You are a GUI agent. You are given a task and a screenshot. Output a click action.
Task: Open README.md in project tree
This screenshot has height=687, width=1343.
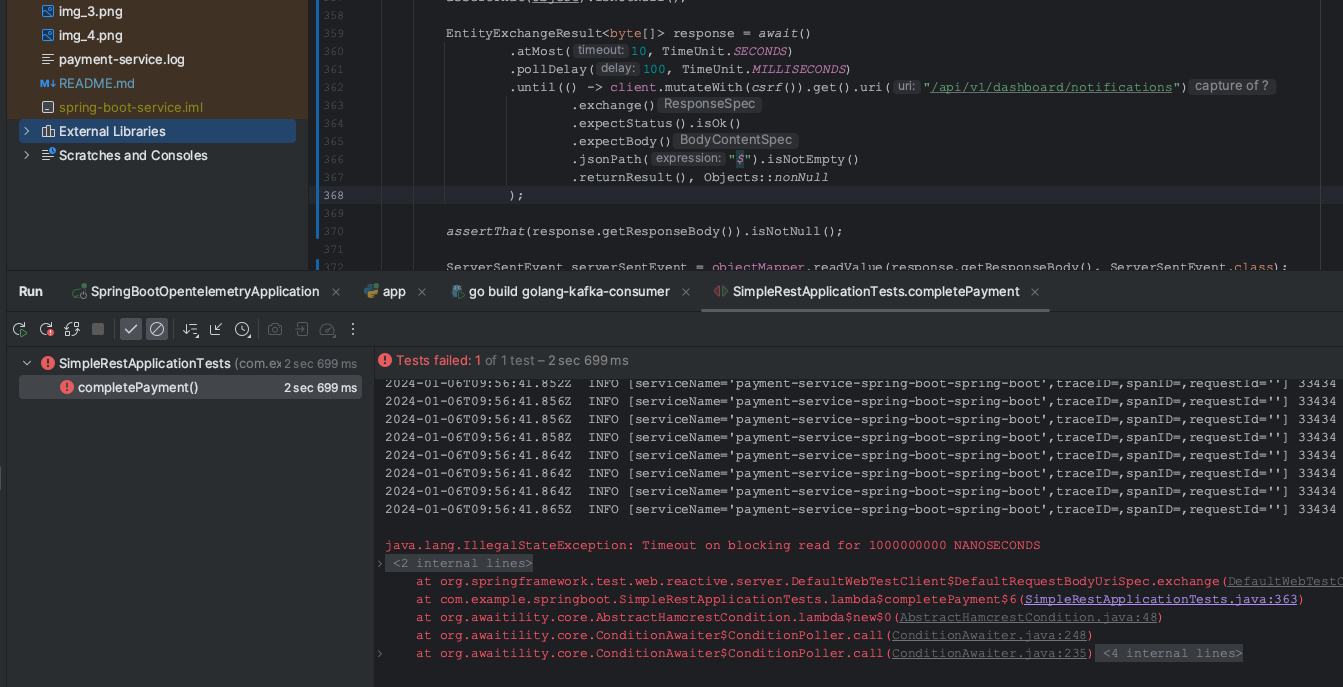[x=96, y=83]
